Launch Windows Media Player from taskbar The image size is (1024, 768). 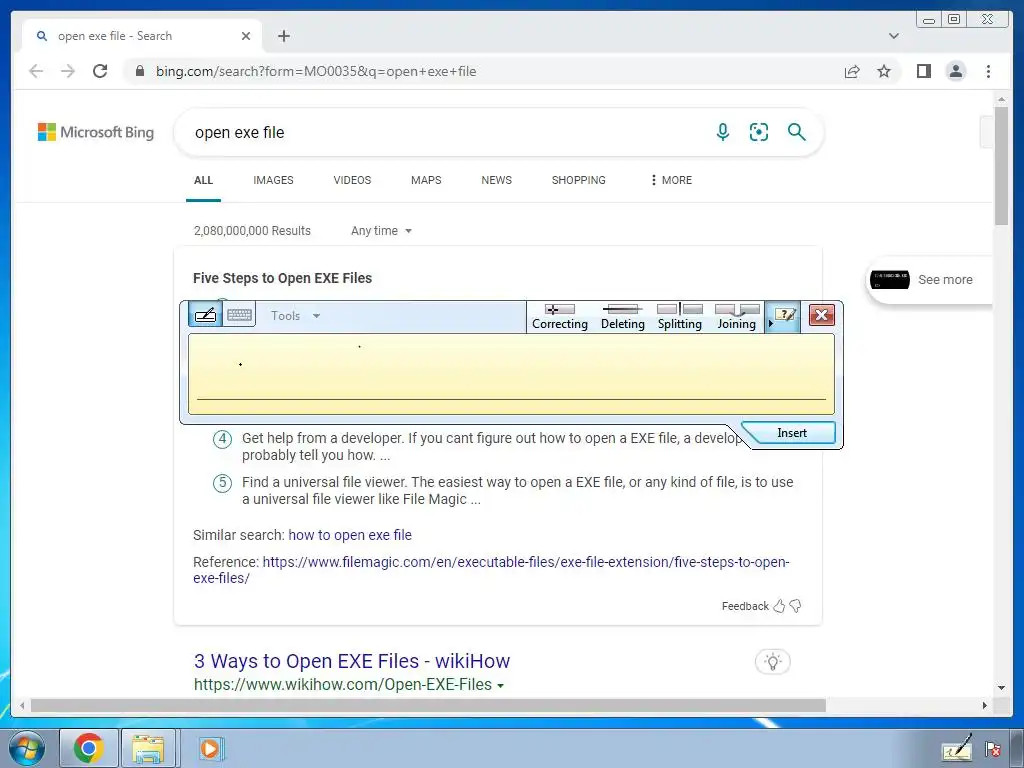[x=210, y=748]
